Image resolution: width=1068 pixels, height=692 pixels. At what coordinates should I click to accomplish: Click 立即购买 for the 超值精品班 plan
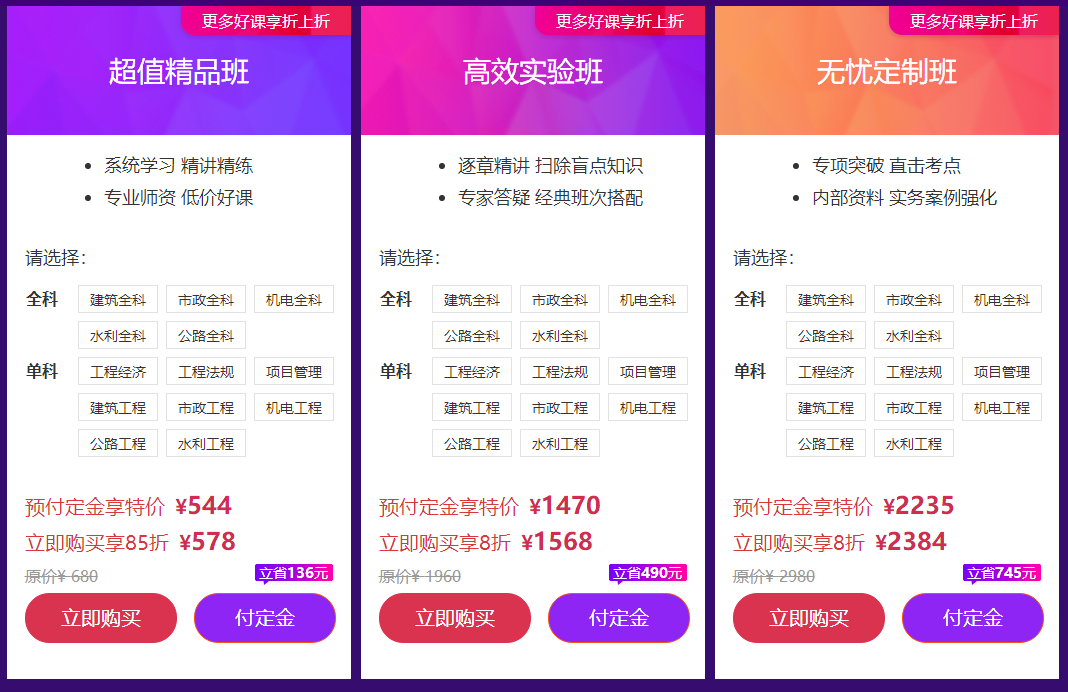100,618
